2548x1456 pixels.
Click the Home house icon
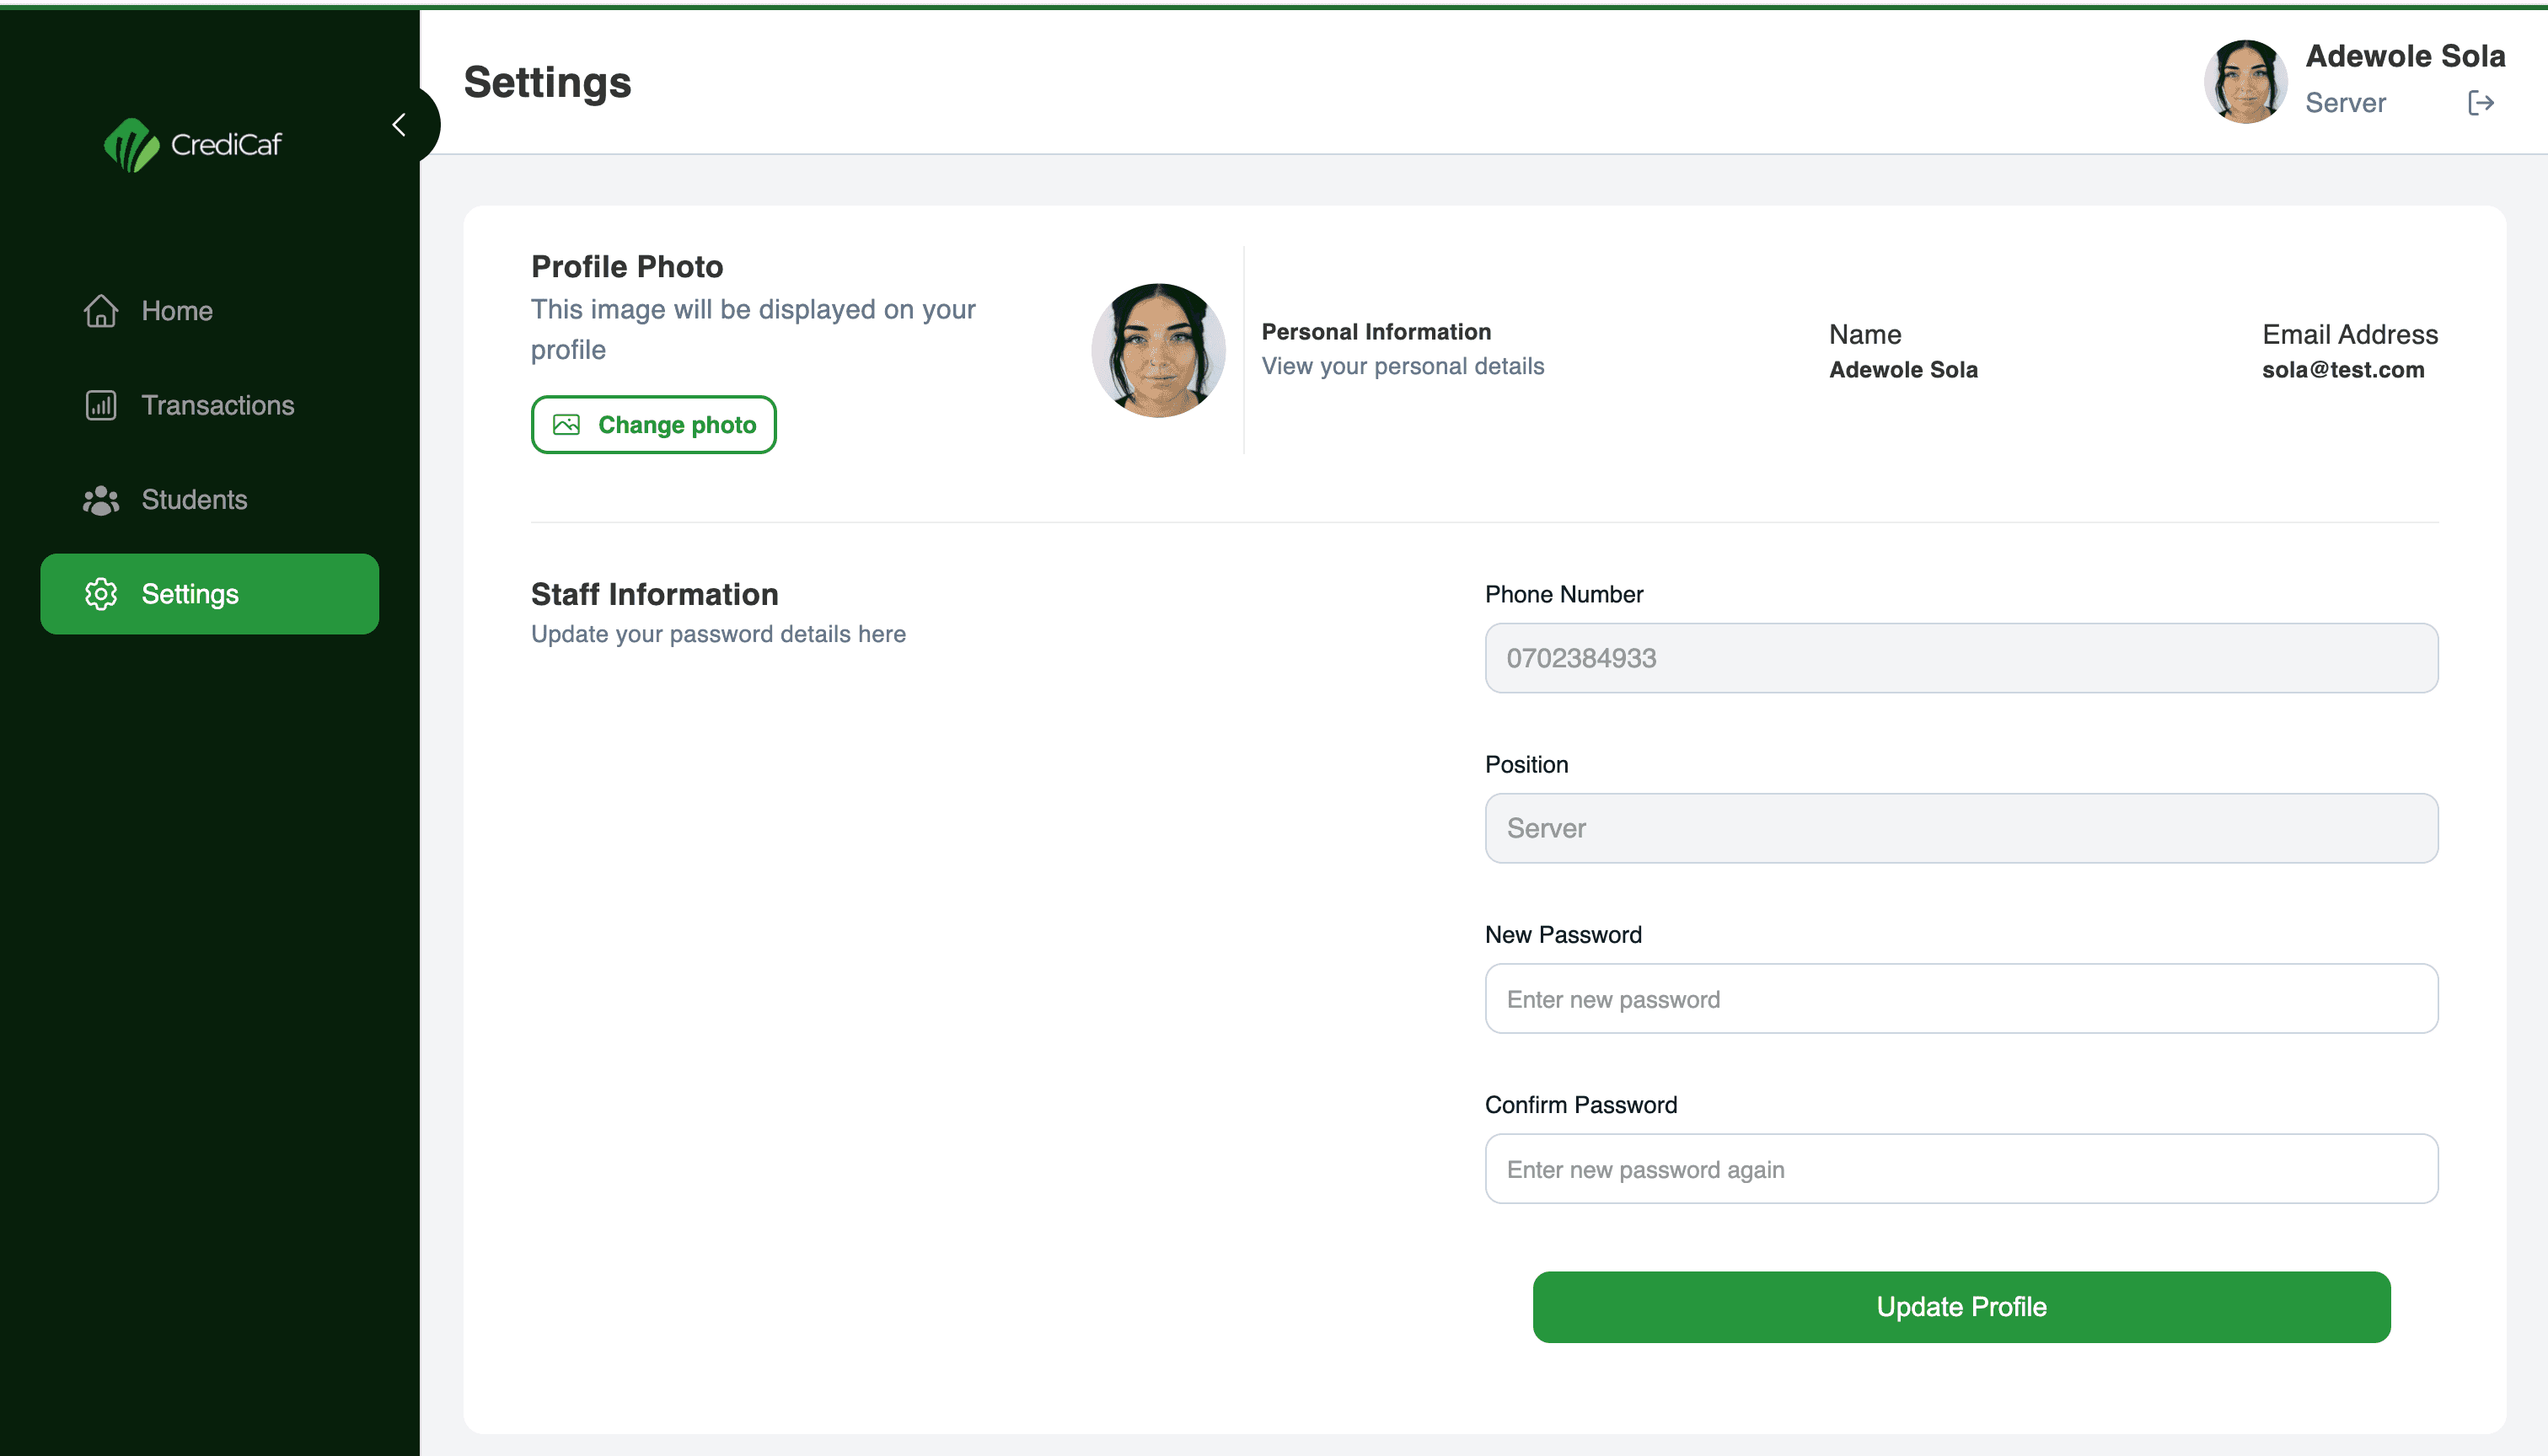[101, 311]
